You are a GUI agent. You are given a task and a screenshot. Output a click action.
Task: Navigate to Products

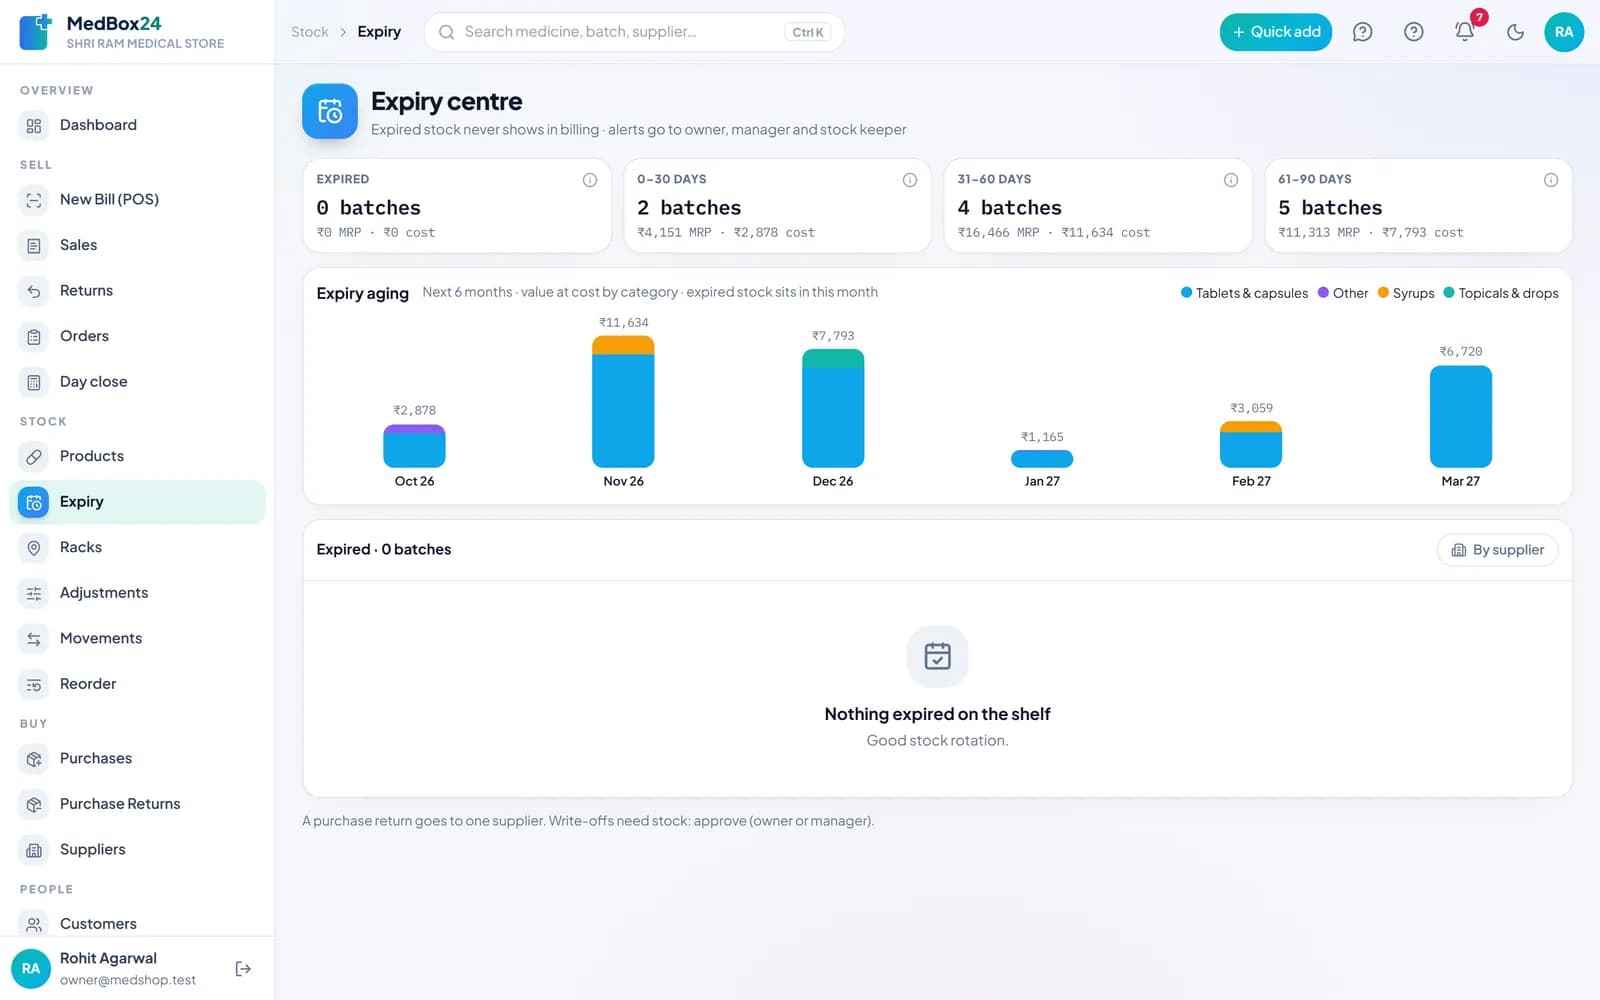point(137,456)
